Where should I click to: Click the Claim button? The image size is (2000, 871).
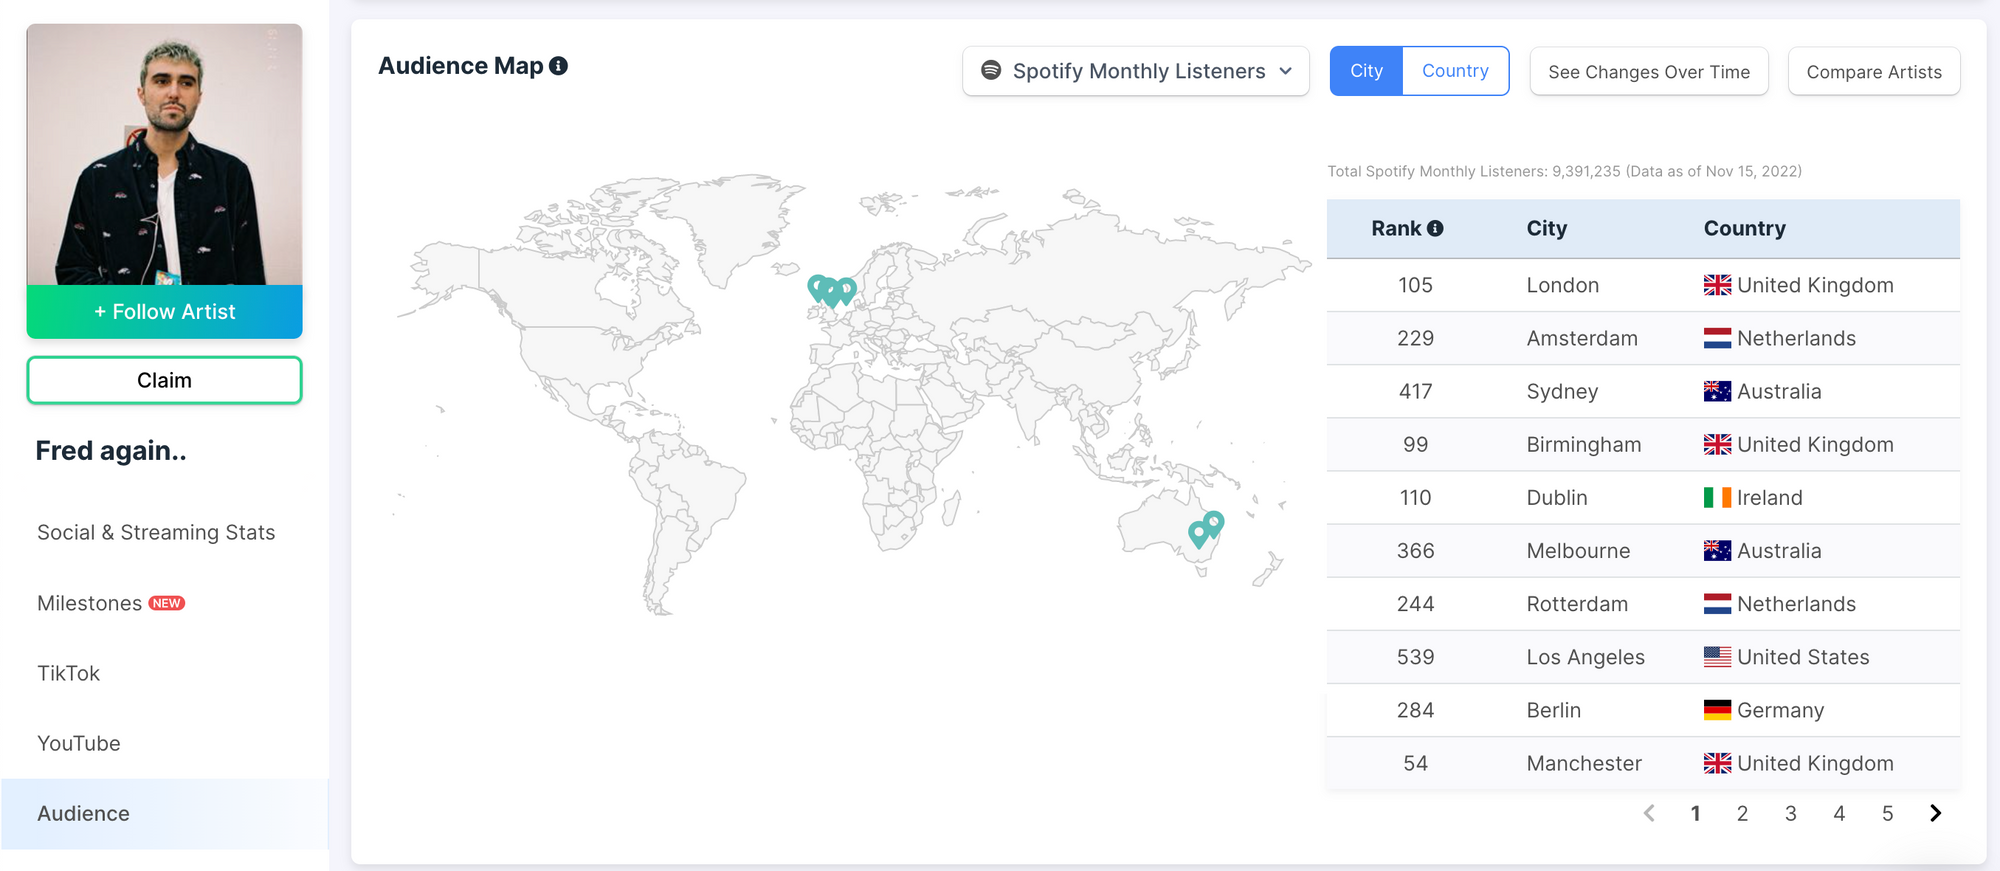(x=164, y=381)
